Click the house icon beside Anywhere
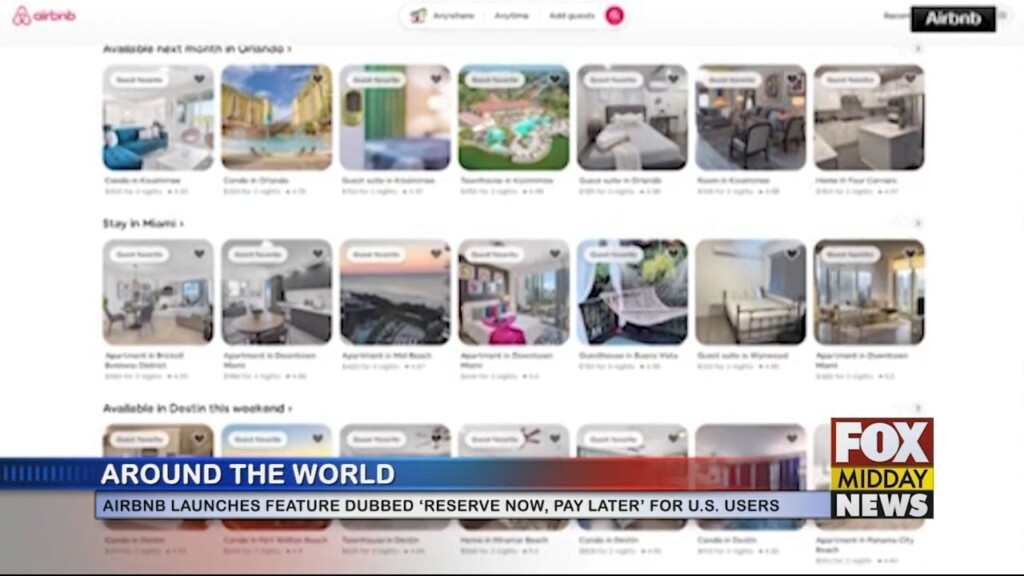1024x576 pixels. coord(418,16)
